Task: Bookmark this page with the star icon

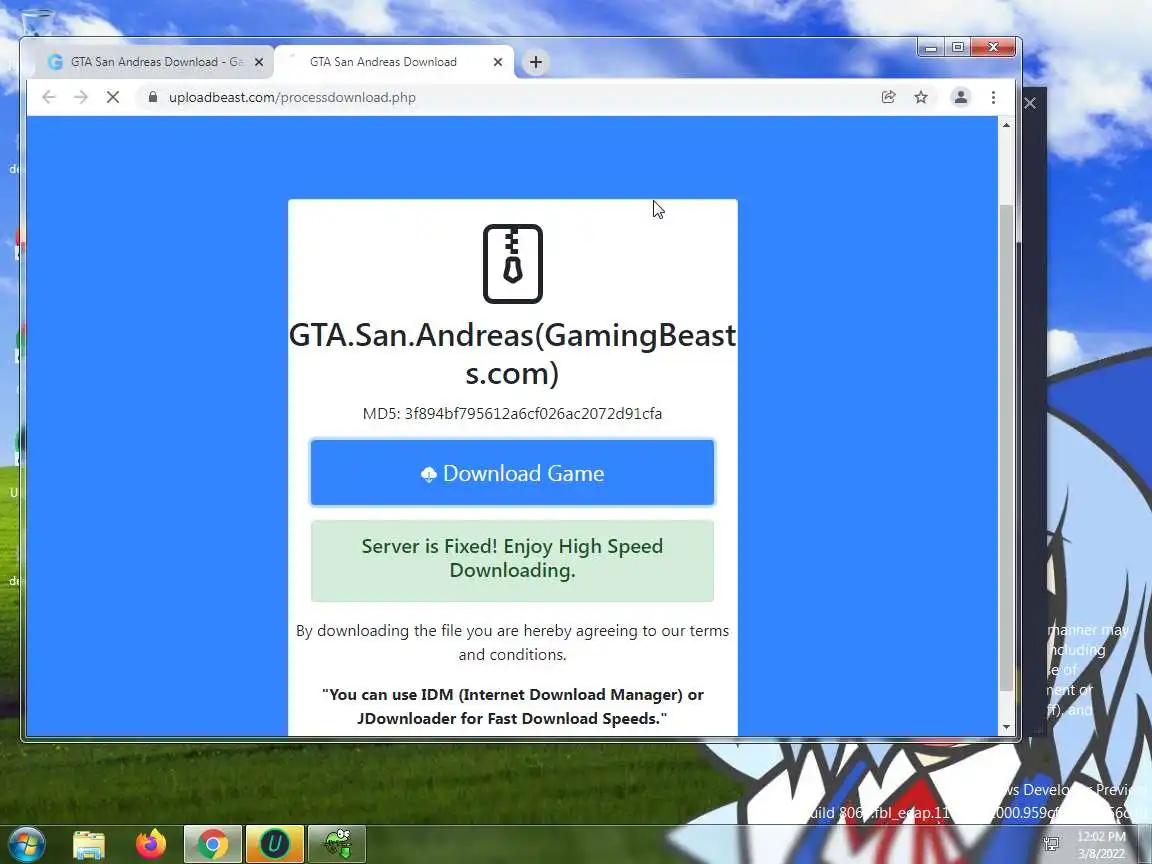Action: pos(921,97)
